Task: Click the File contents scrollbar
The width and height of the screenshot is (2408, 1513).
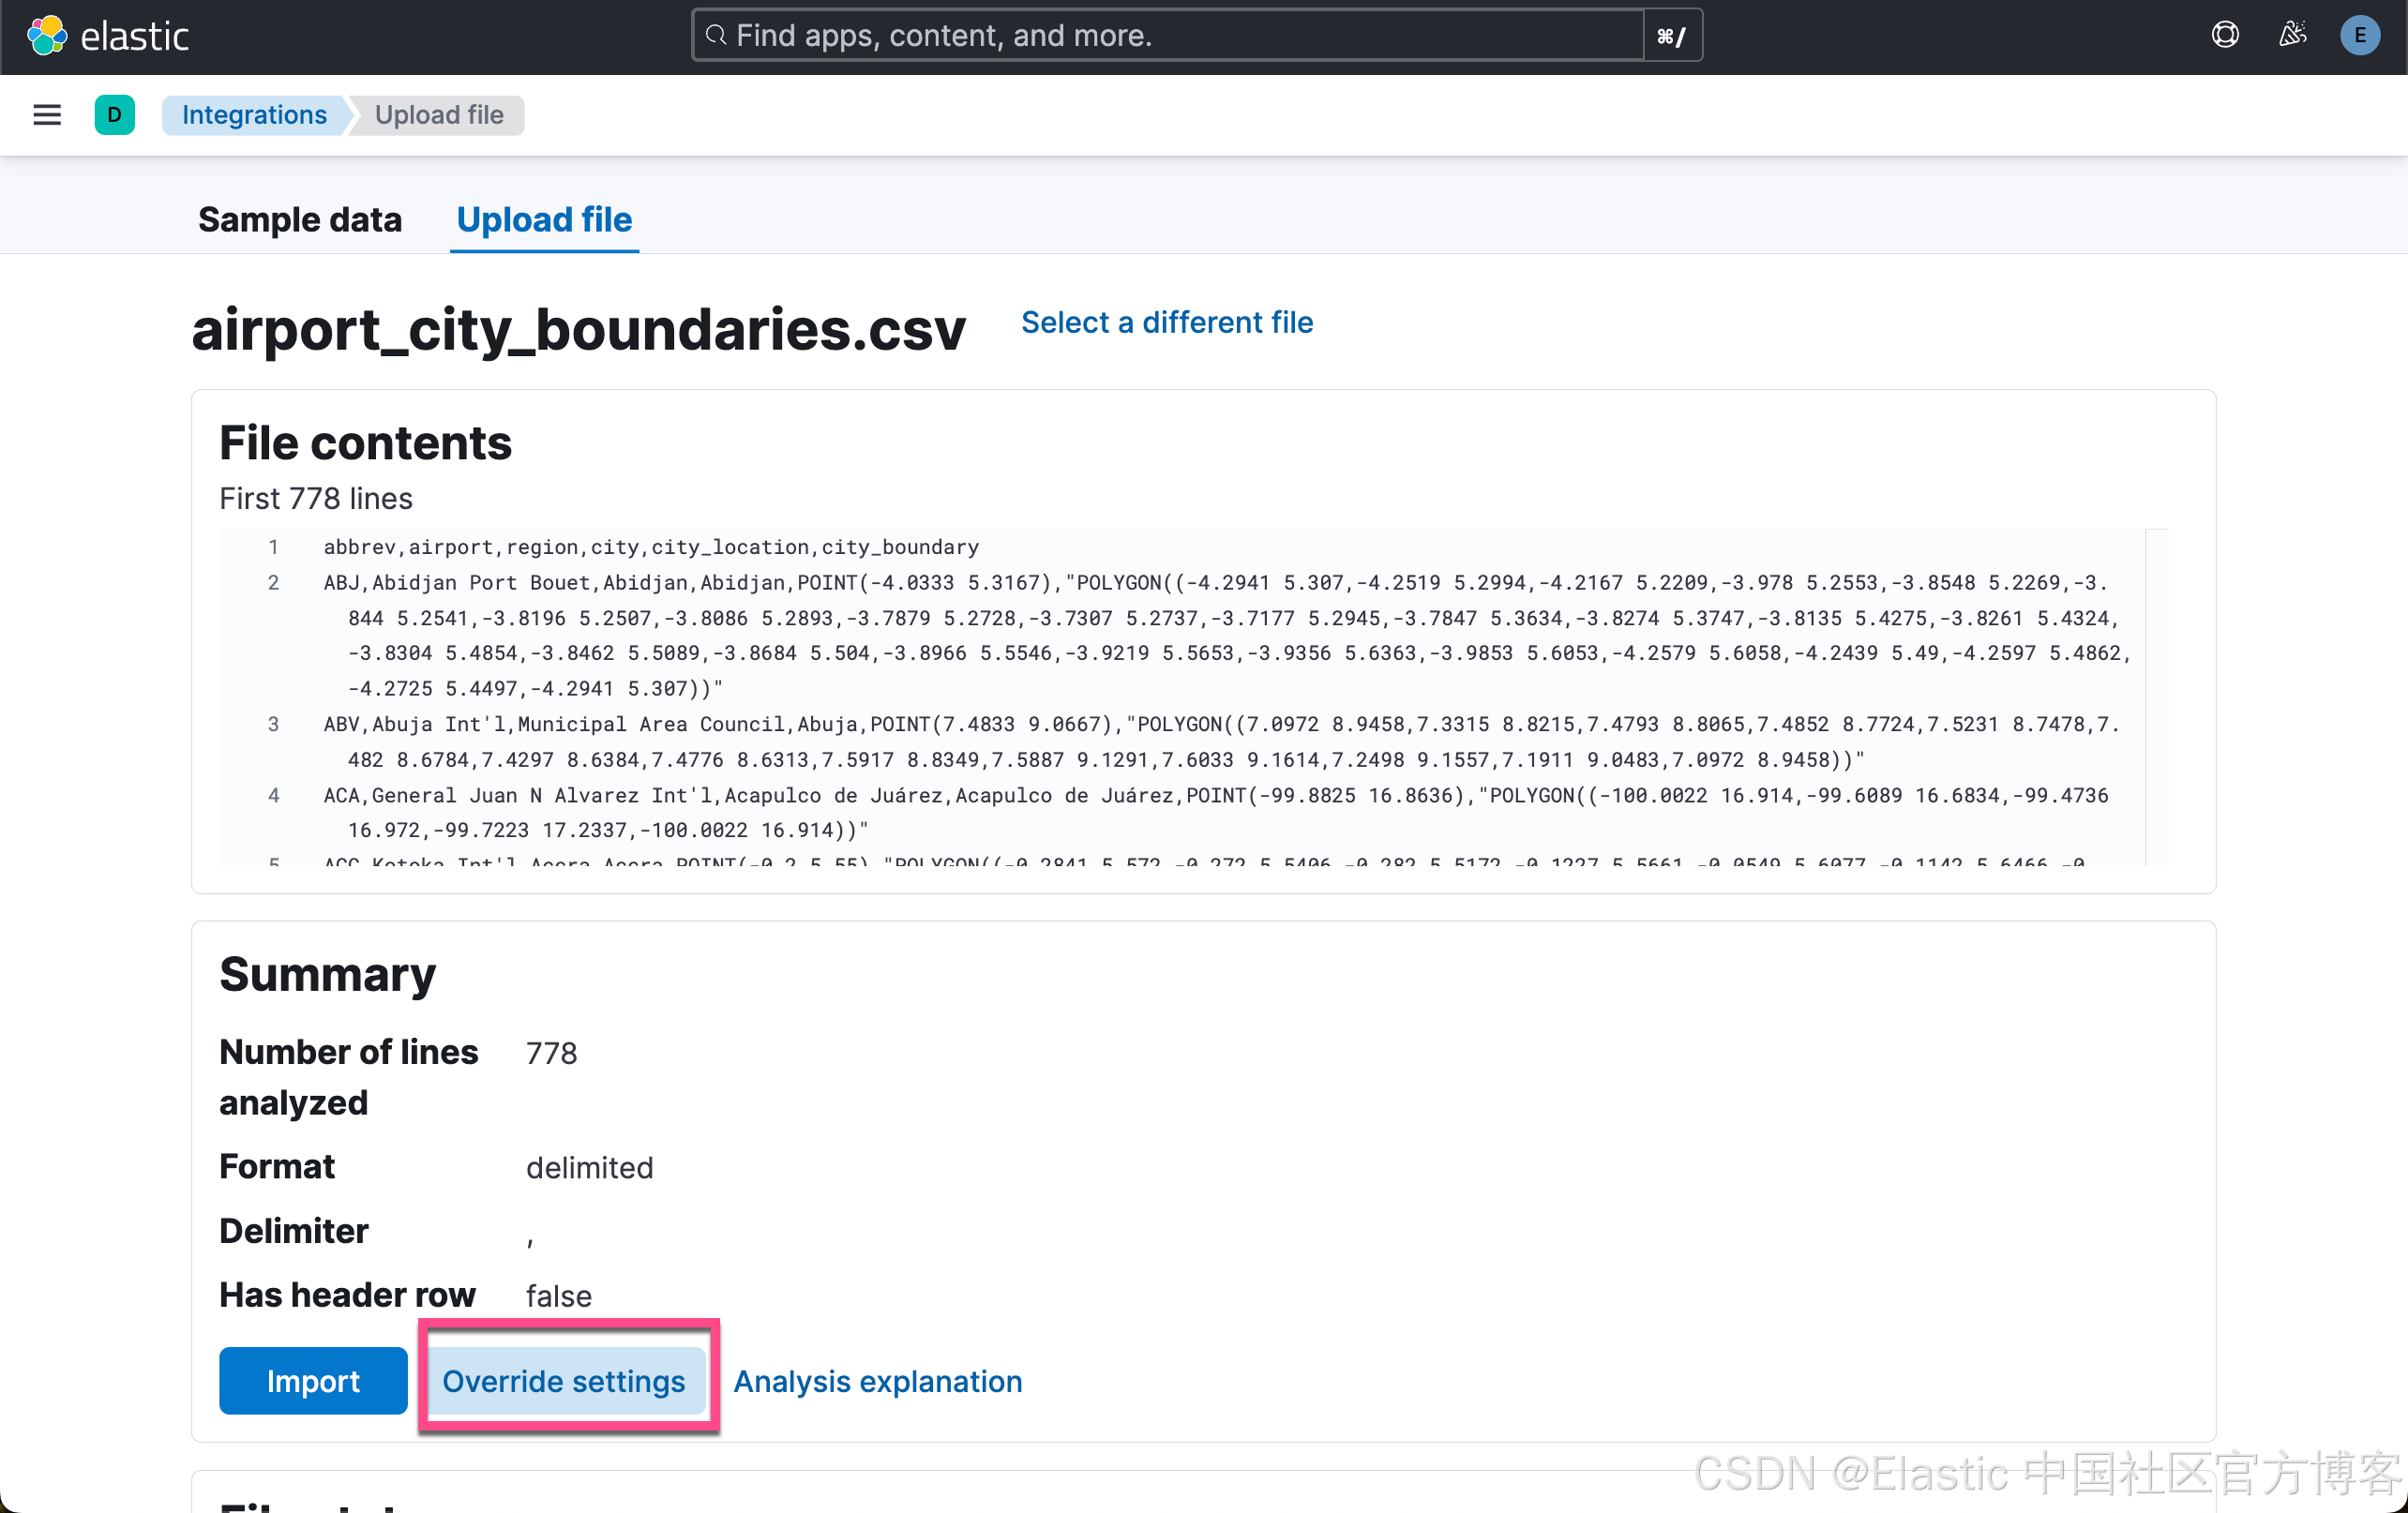Action: (2157, 600)
